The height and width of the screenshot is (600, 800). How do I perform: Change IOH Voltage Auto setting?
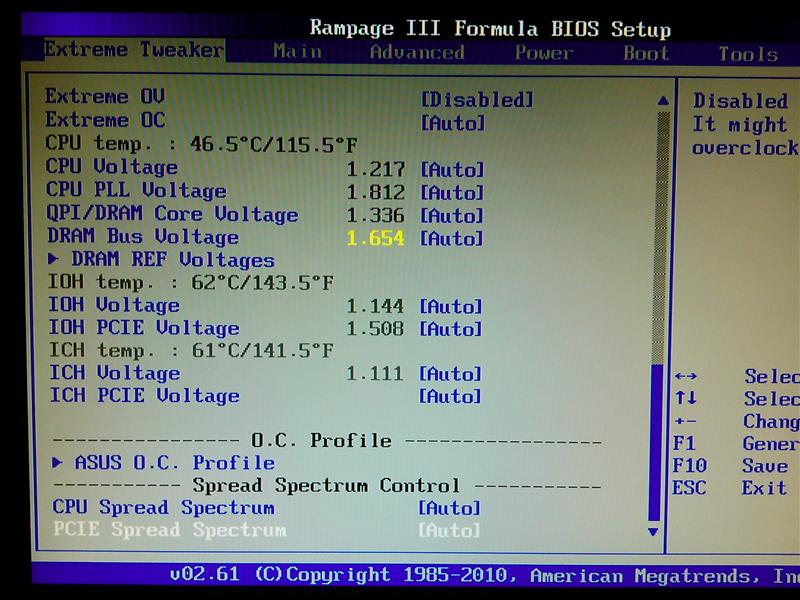click(x=450, y=307)
